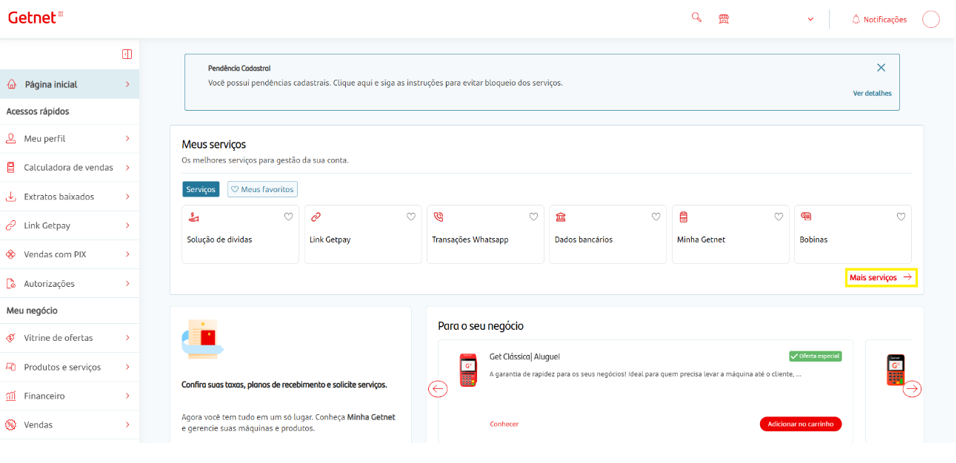This screenshot has width=956, height=463.
Task: Open Página inicial menu item
Action: [x=70, y=84]
